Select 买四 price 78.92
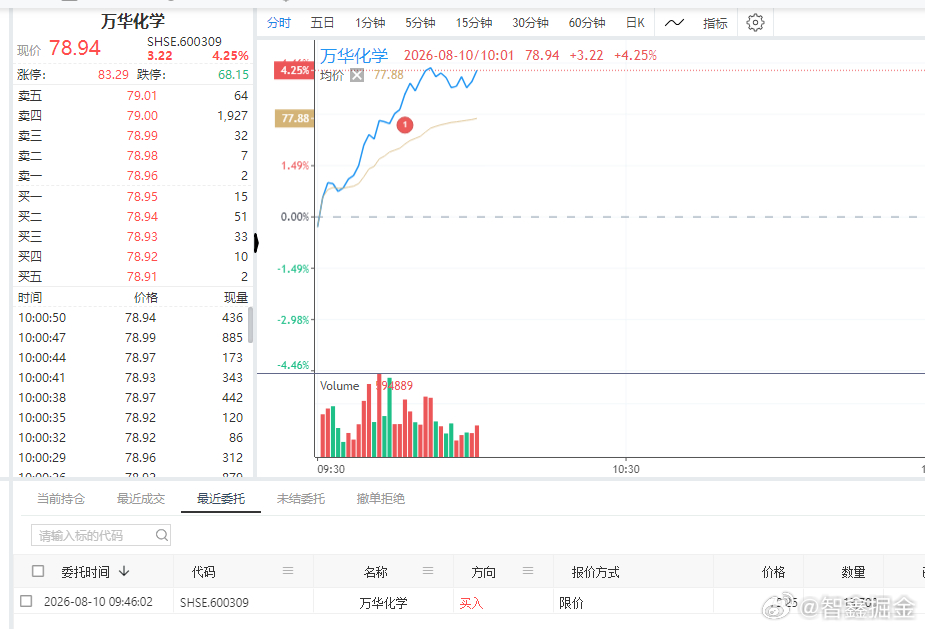 pyautogui.click(x=142, y=257)
